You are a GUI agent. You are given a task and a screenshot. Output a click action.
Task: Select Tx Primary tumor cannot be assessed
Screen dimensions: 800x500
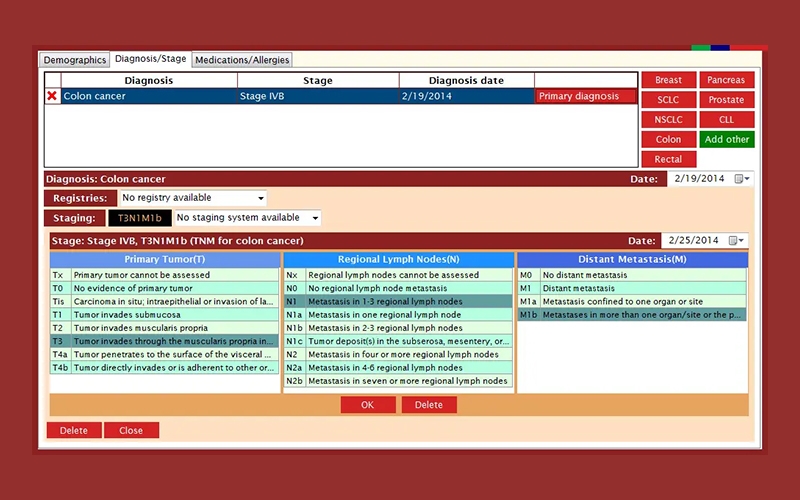pyautogui.click(x=165, y=275)
